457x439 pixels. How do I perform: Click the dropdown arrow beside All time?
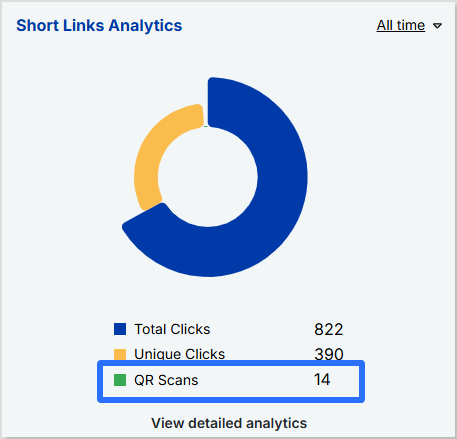[437, 26]
